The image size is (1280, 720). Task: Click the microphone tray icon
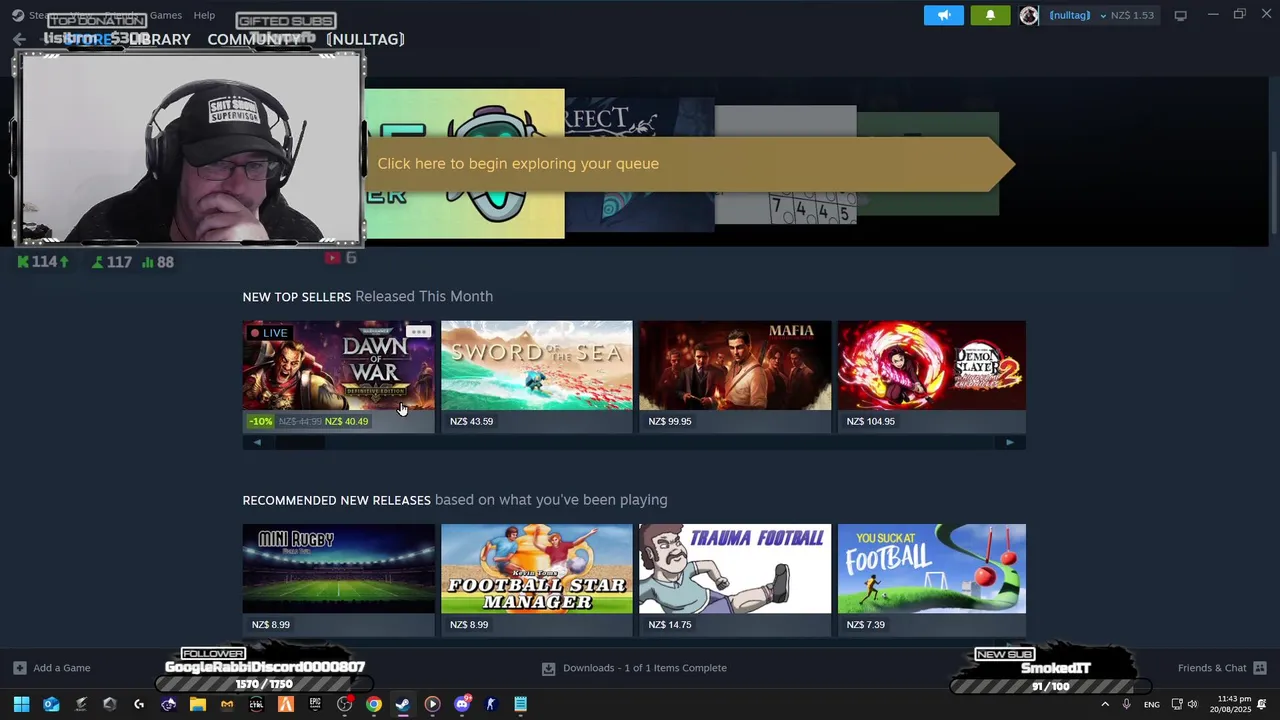(x=1126, y=704)
